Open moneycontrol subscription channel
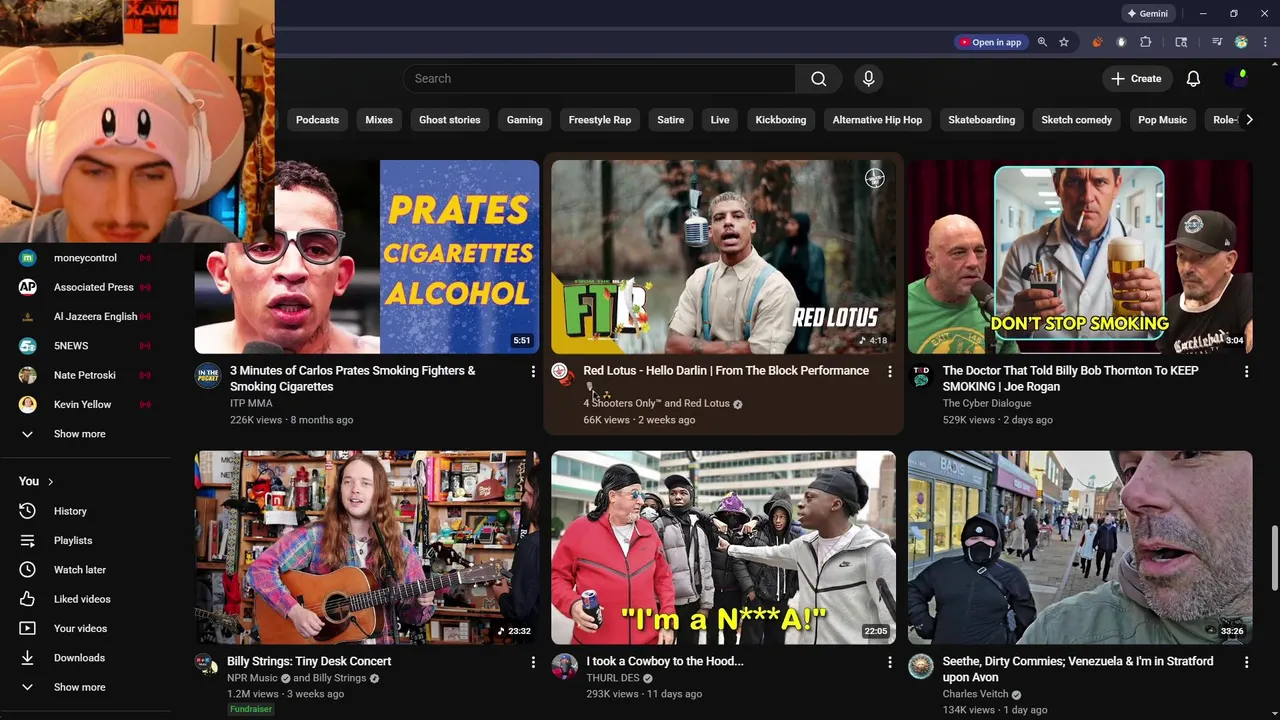The height and width of the screenshot is (720, 1280). click(85, 258)
